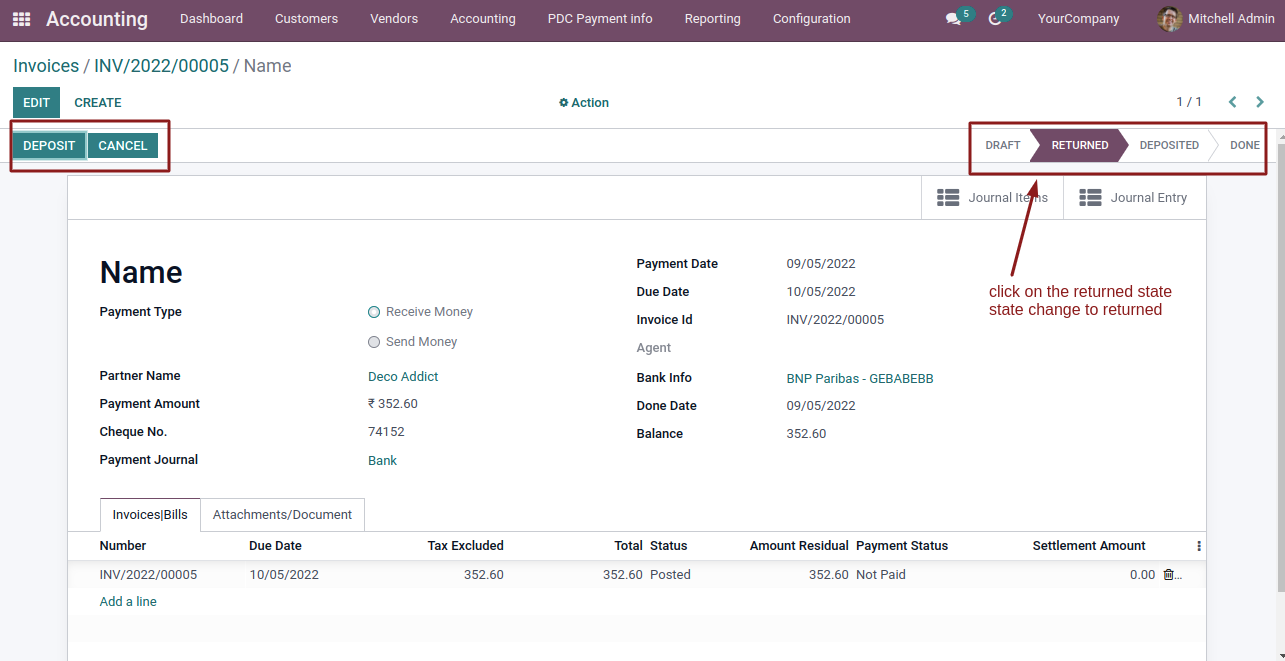Click INV/2022/00005 breadcrumb link

161,66
